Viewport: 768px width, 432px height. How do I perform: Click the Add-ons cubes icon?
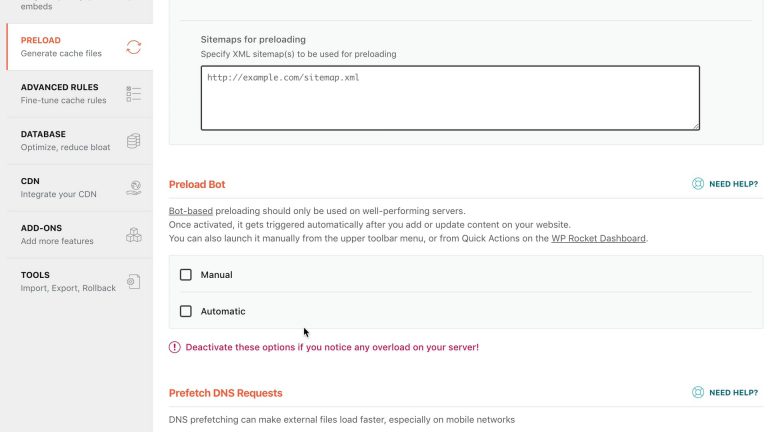(x=134, y=235)
